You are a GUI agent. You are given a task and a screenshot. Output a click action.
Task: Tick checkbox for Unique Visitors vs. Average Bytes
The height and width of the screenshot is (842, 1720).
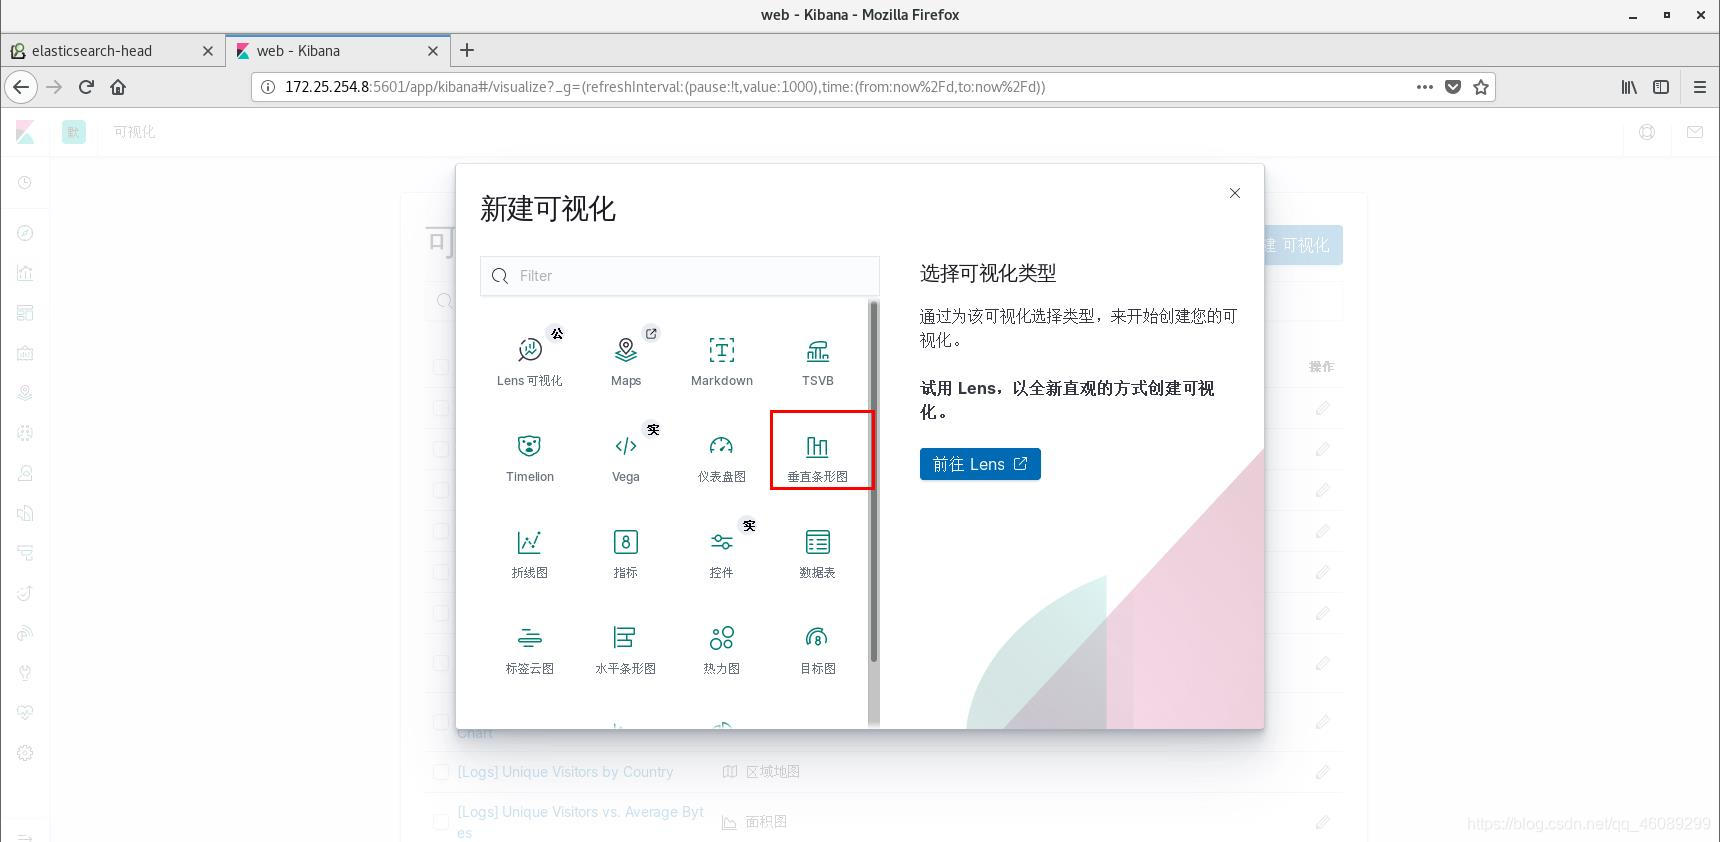tap(441, 822)
